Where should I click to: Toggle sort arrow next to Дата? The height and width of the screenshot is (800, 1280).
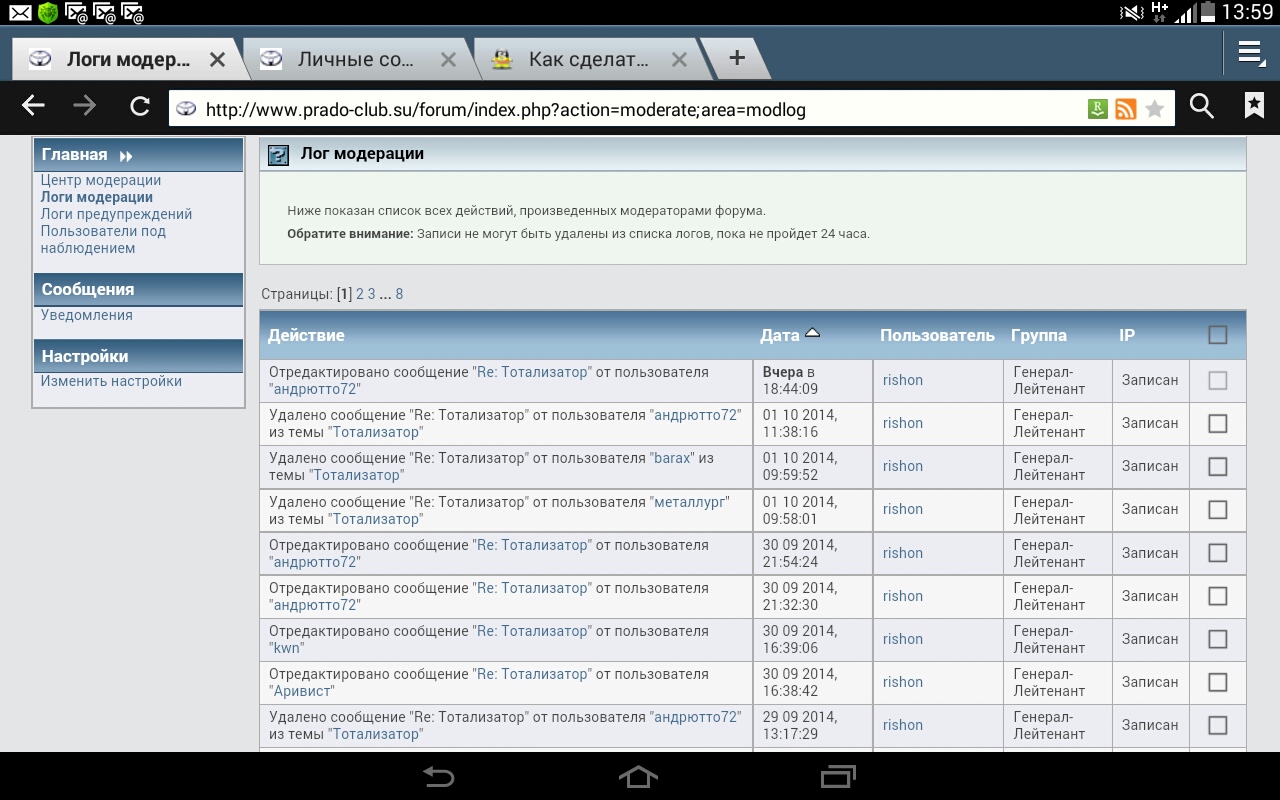(x=812, y=333)
